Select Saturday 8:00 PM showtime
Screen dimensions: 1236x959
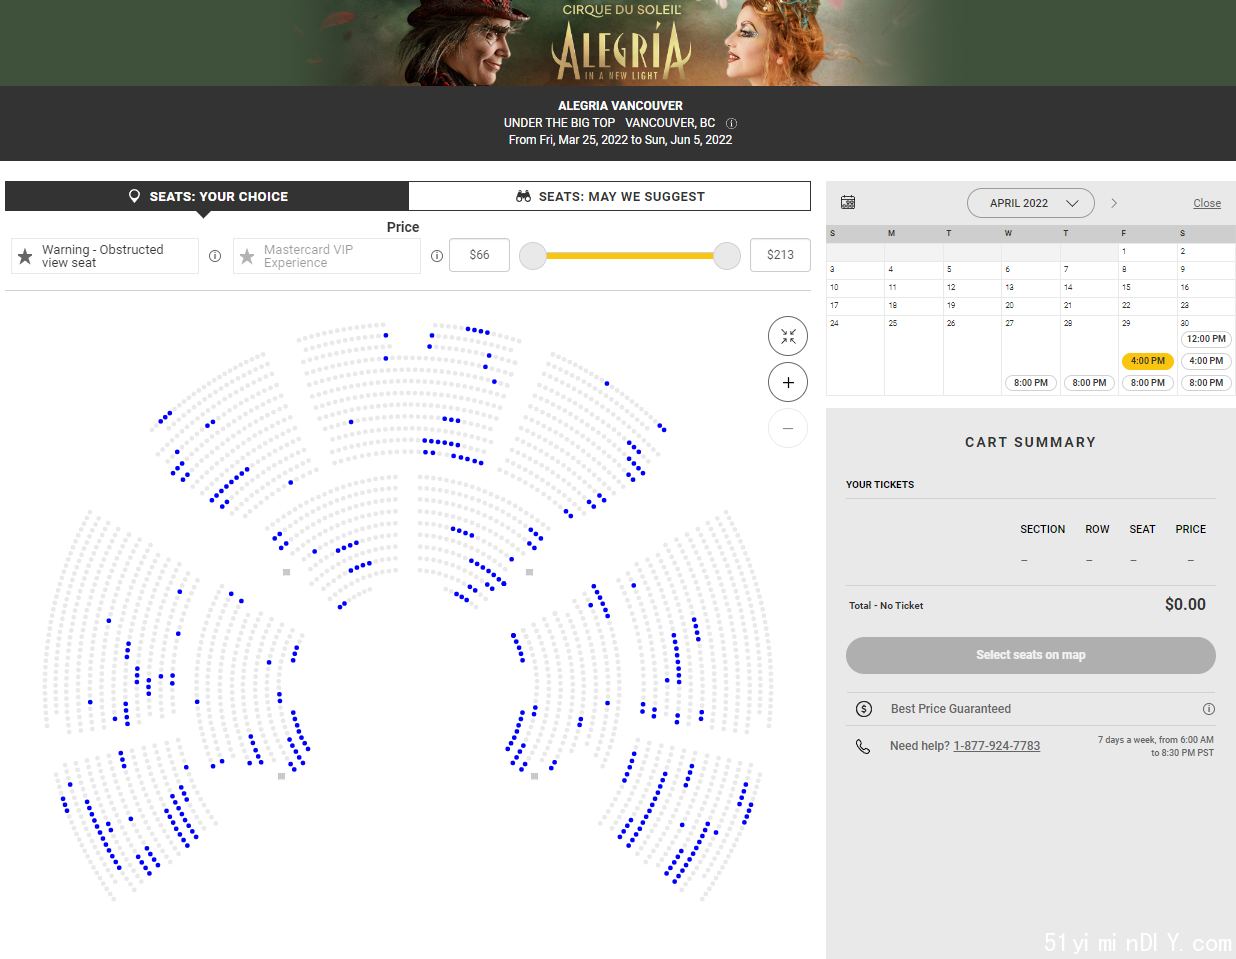tap(1206, 383)
